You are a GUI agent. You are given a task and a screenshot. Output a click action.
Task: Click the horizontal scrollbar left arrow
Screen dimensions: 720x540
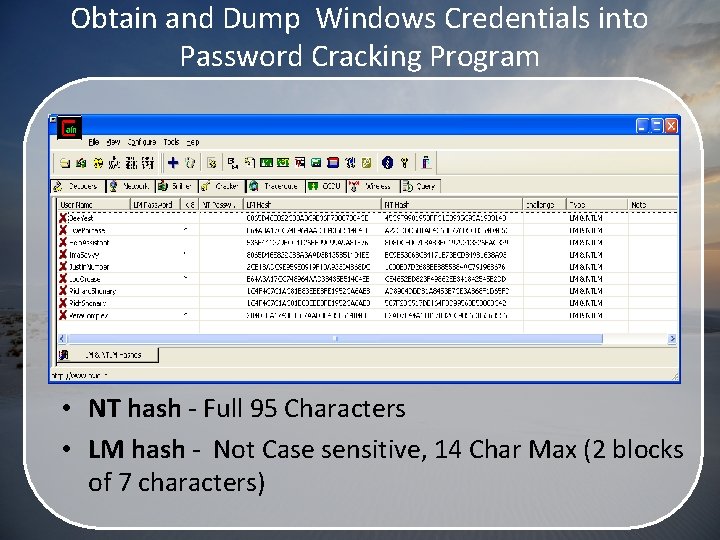63,338
